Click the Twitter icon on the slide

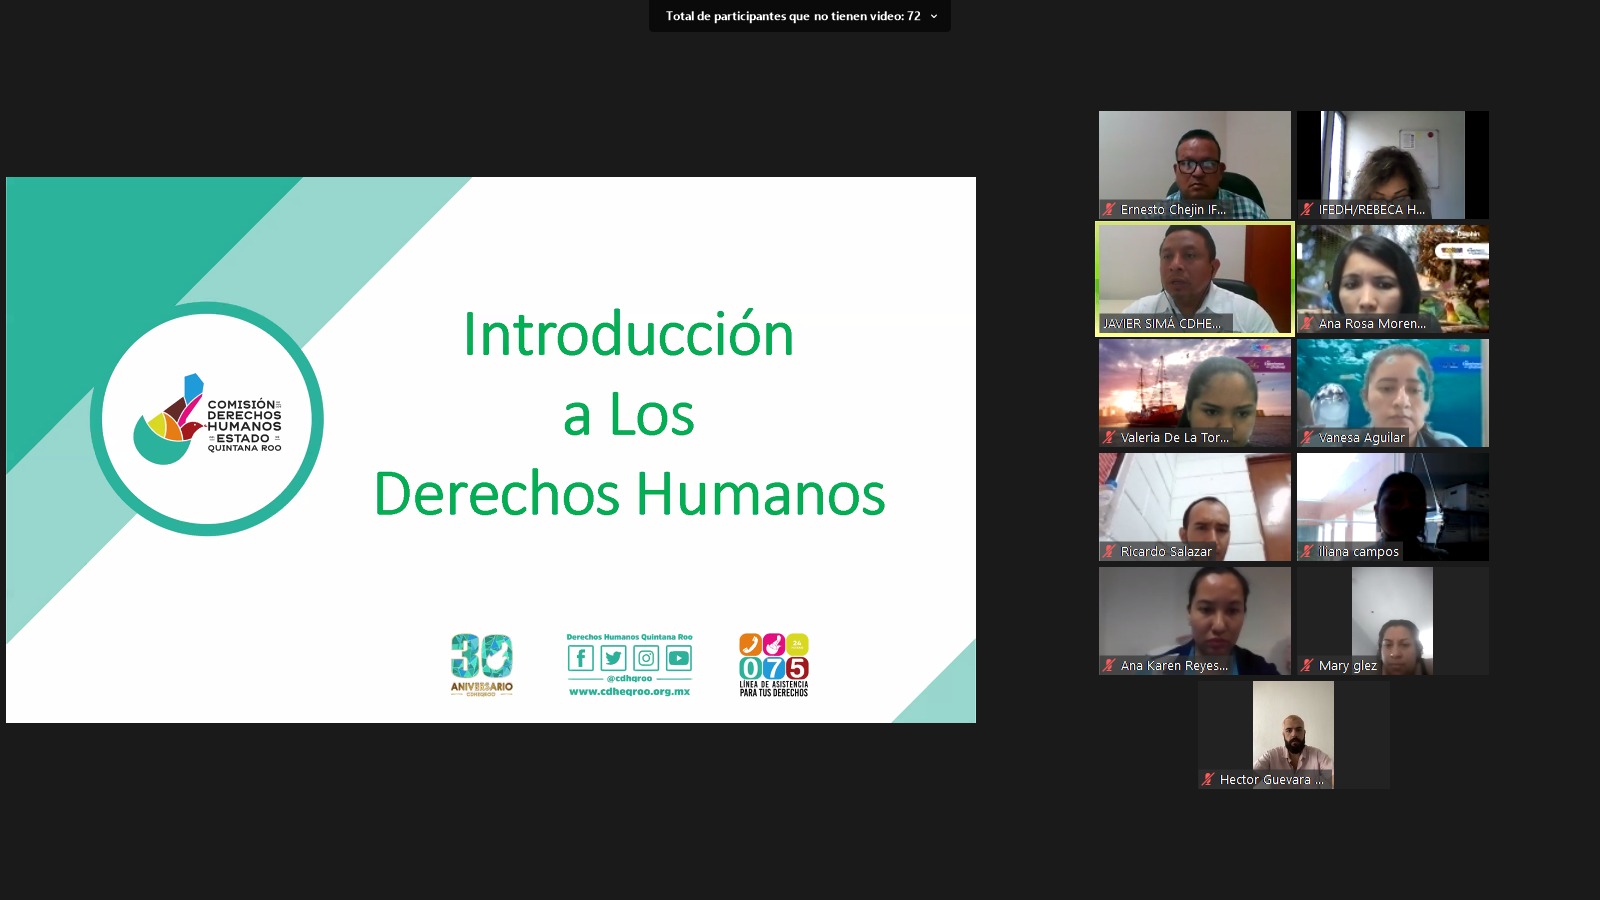tap(613, 658)
